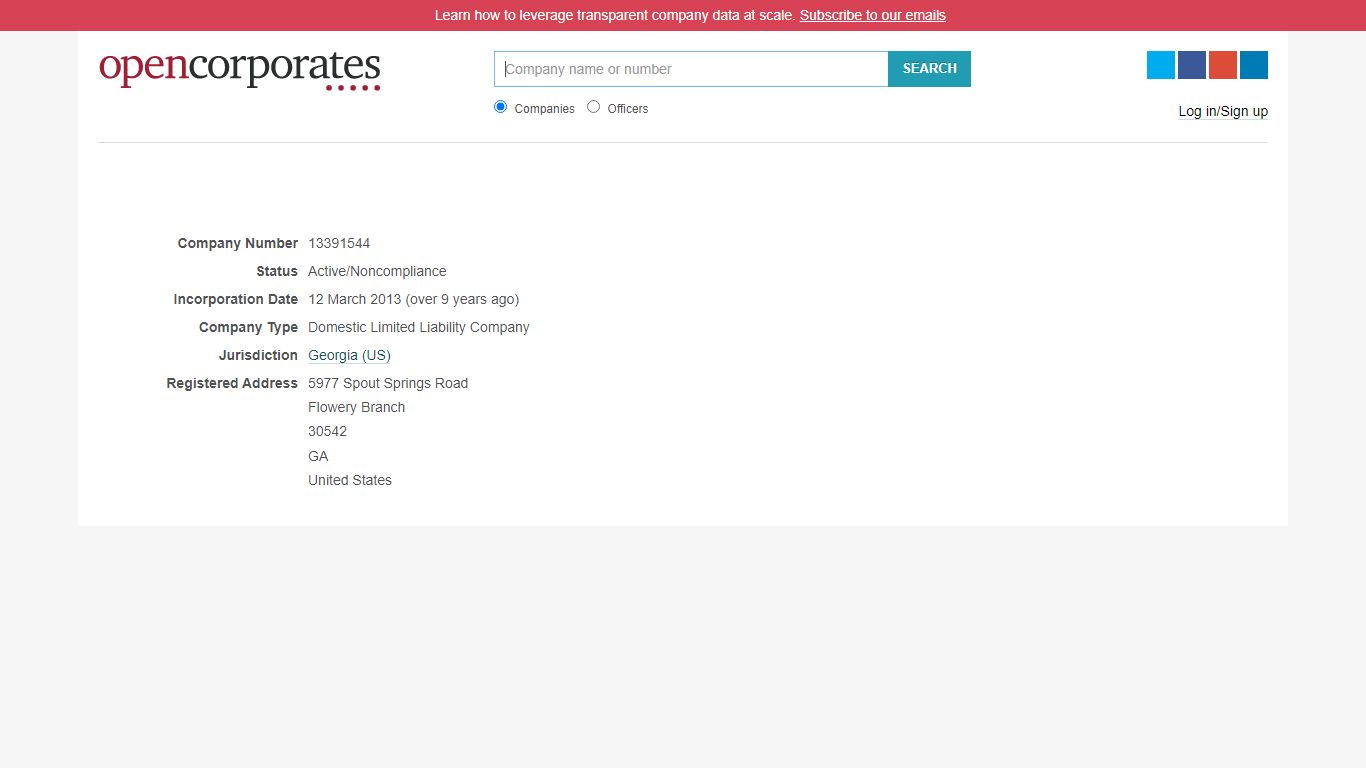Click the GA state line
This screenshot has width=1366, height=768.
click(x=318, y=456)
